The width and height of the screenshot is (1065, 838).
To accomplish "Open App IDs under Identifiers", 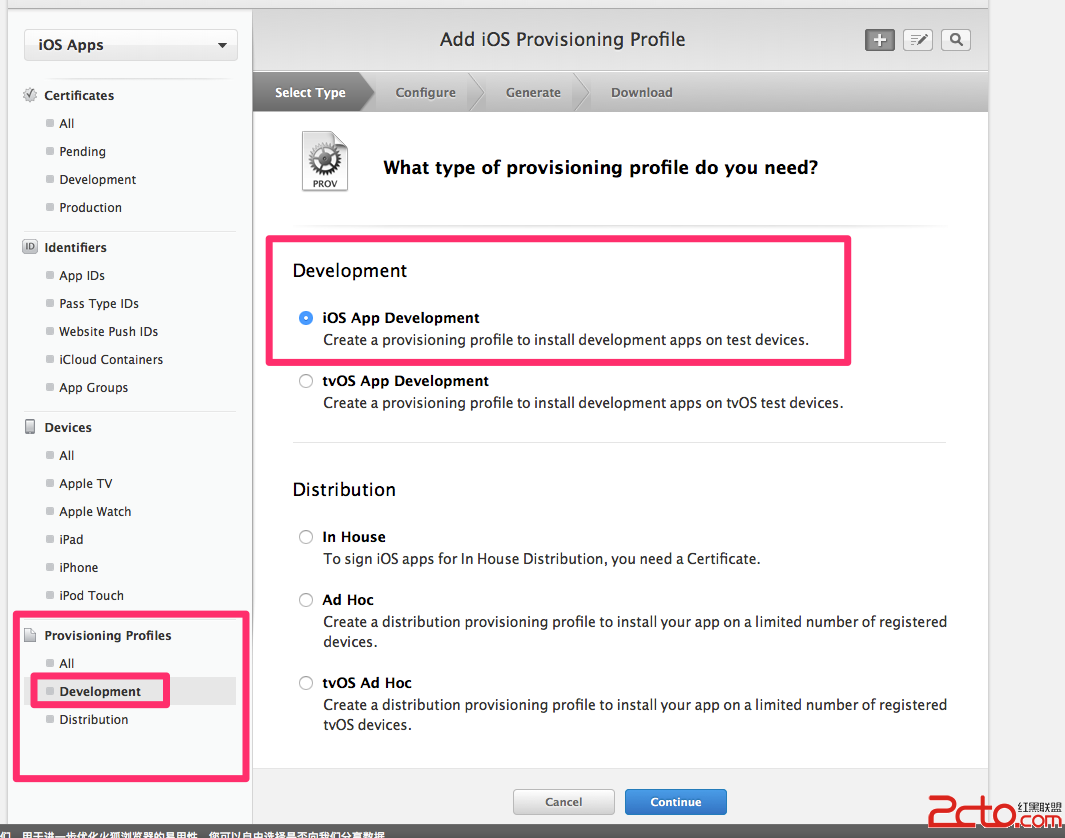I will click(81, 275).
